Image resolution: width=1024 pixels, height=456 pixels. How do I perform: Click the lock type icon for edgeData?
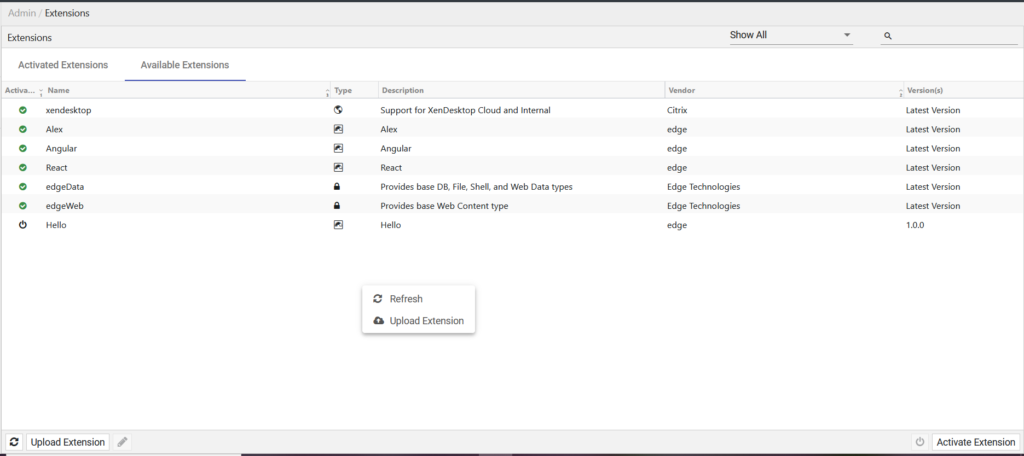[x=338, y=186]
